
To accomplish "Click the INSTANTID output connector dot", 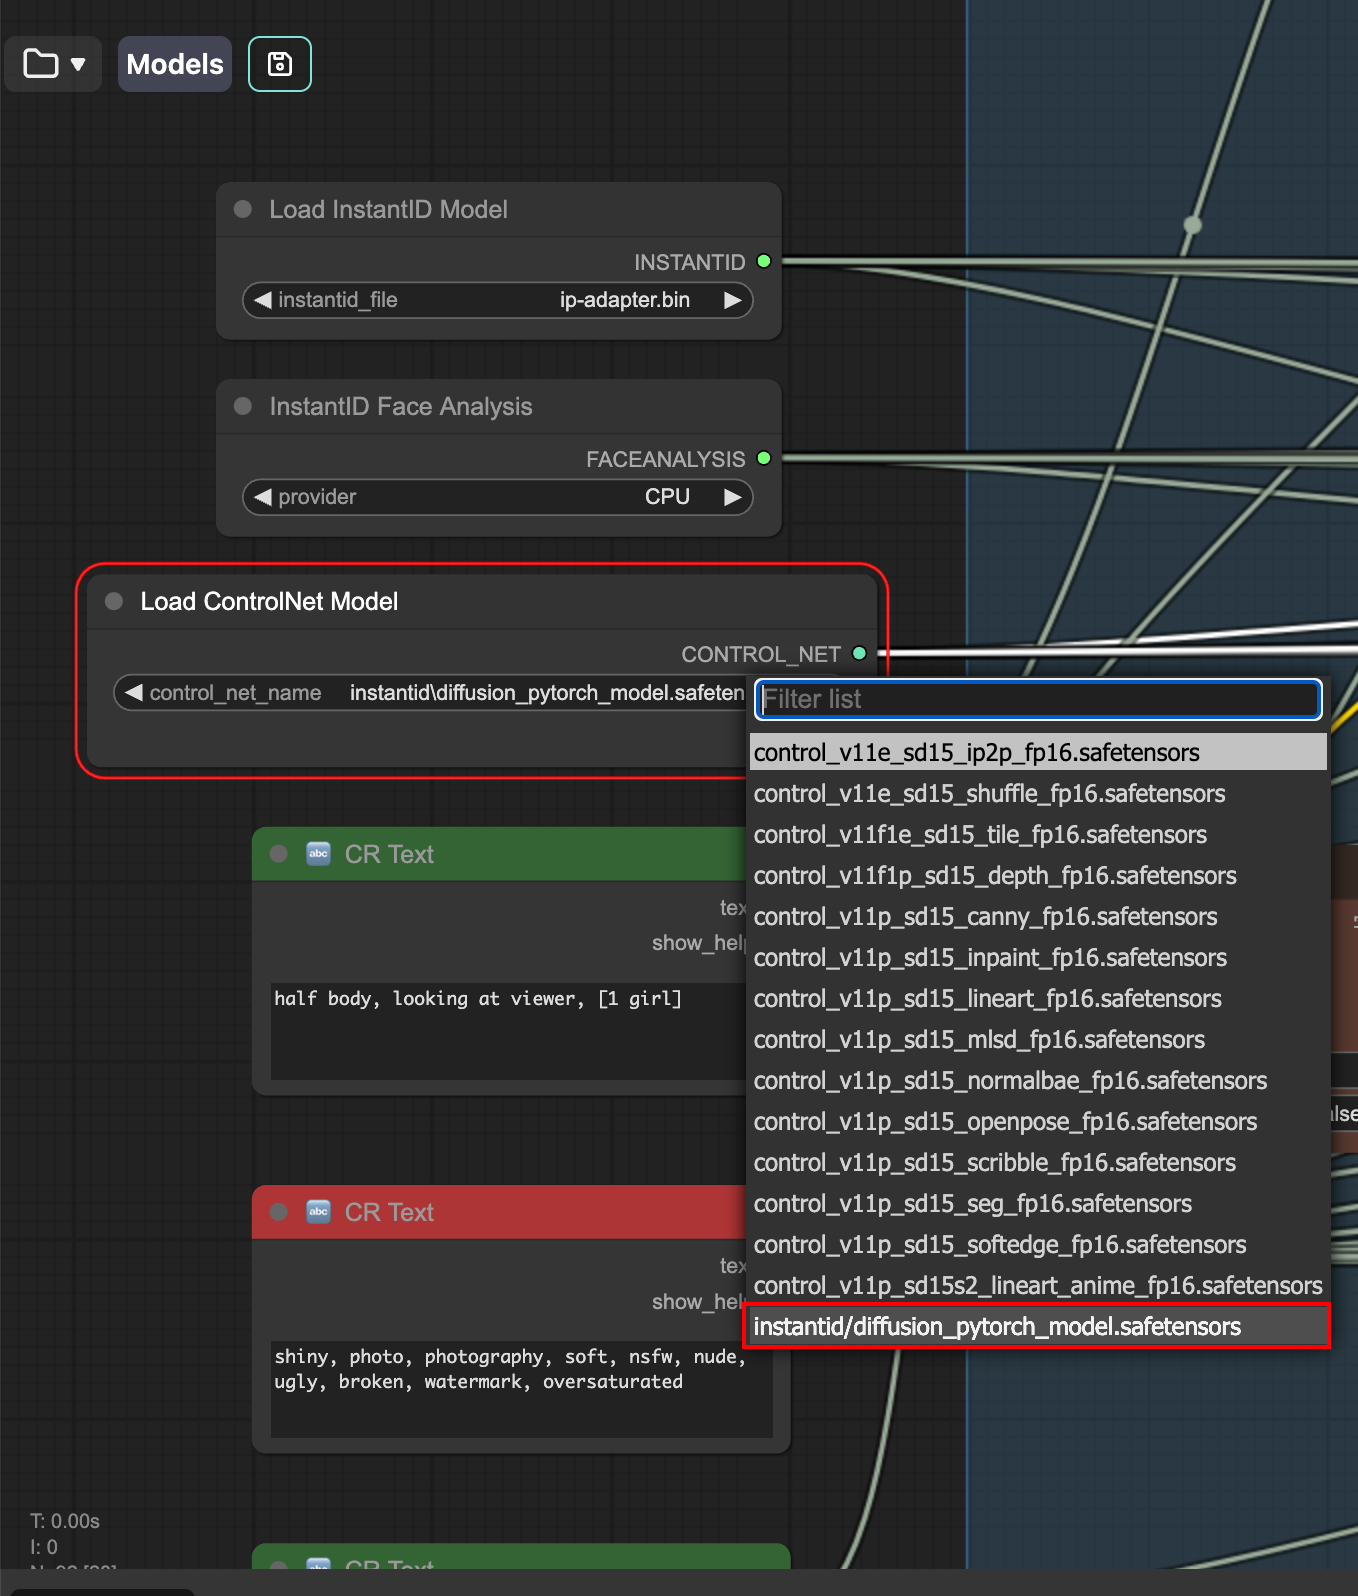I will tap(764, 262).
